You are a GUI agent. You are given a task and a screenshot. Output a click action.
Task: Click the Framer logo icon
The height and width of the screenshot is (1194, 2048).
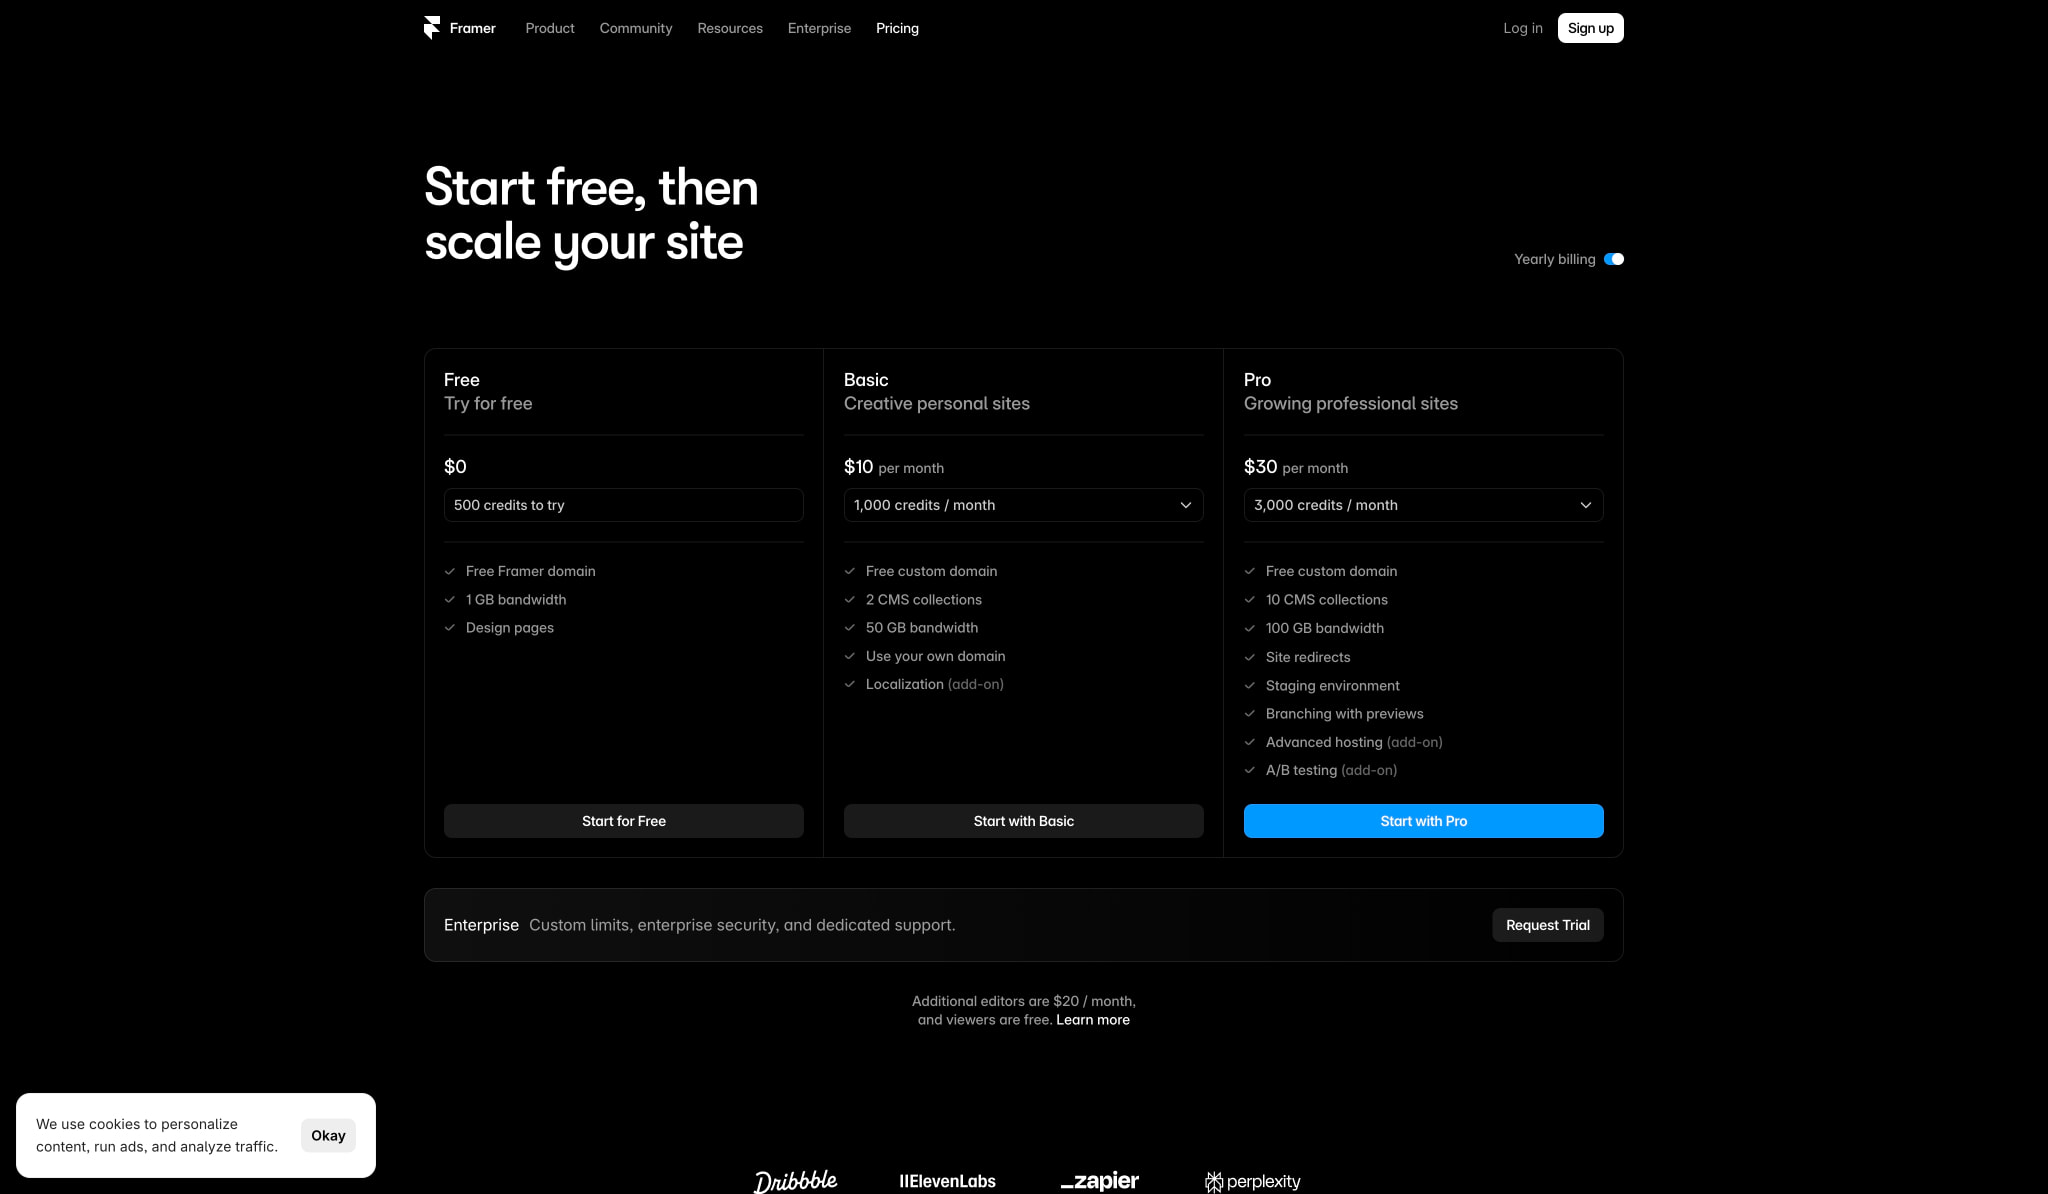[x=432, y=28]
